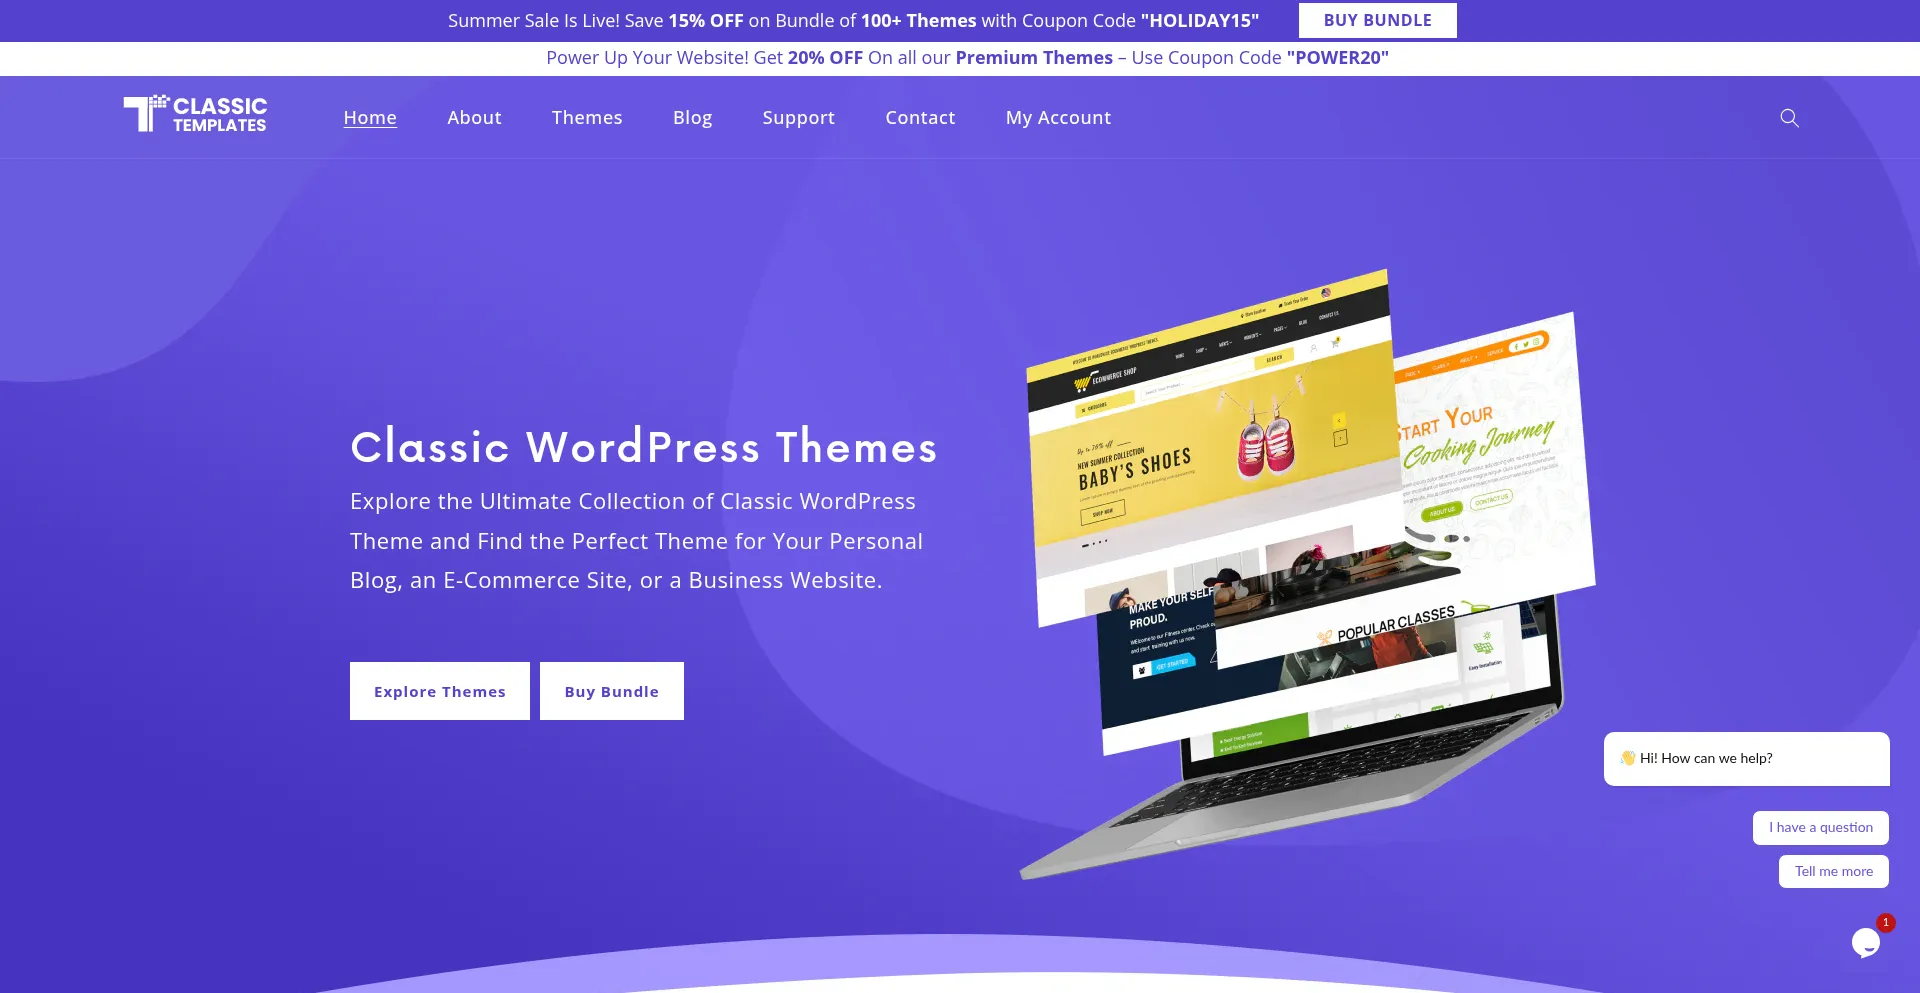
Task: Open the Support menu item
Action: point(798,118)
